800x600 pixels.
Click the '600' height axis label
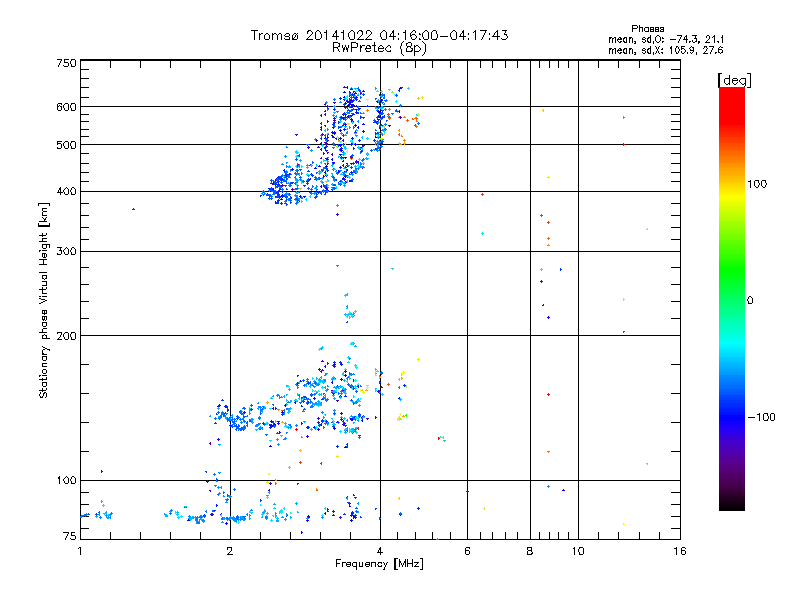pos(66,107)
